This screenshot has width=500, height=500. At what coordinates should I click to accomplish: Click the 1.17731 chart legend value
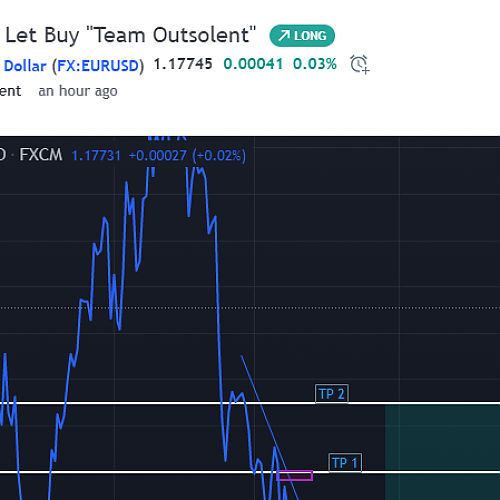(x=96, y=156)
